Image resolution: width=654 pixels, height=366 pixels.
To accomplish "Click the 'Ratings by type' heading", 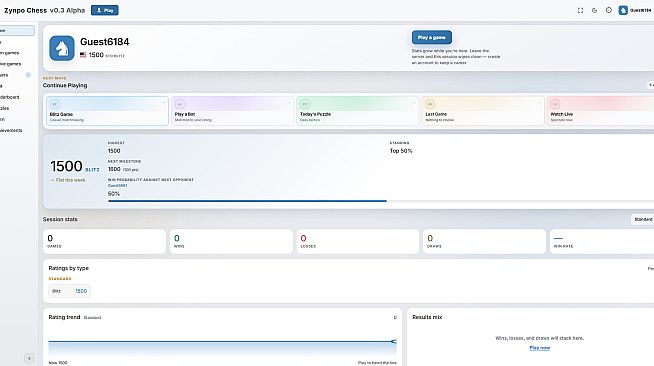I will pos(68,268).
